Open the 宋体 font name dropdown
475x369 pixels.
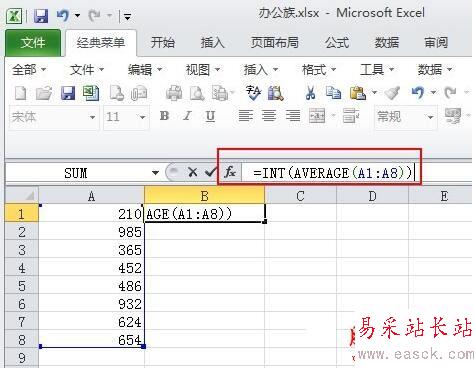coord(92,117)
